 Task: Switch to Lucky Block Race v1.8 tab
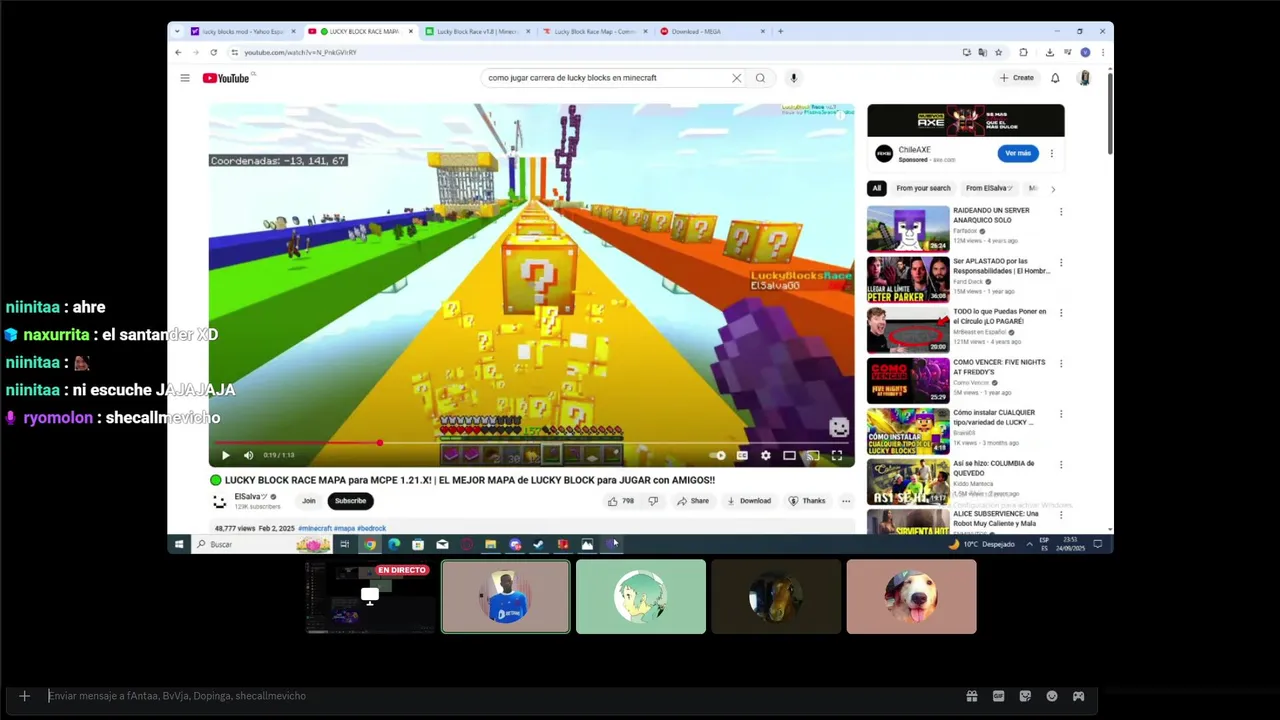coord(478,31)
